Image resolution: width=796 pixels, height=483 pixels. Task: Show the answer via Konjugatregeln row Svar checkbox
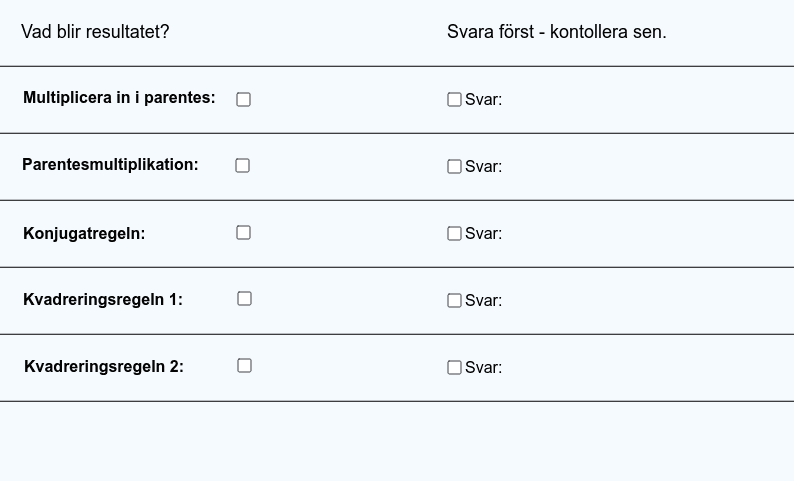[x=454, y=234]
